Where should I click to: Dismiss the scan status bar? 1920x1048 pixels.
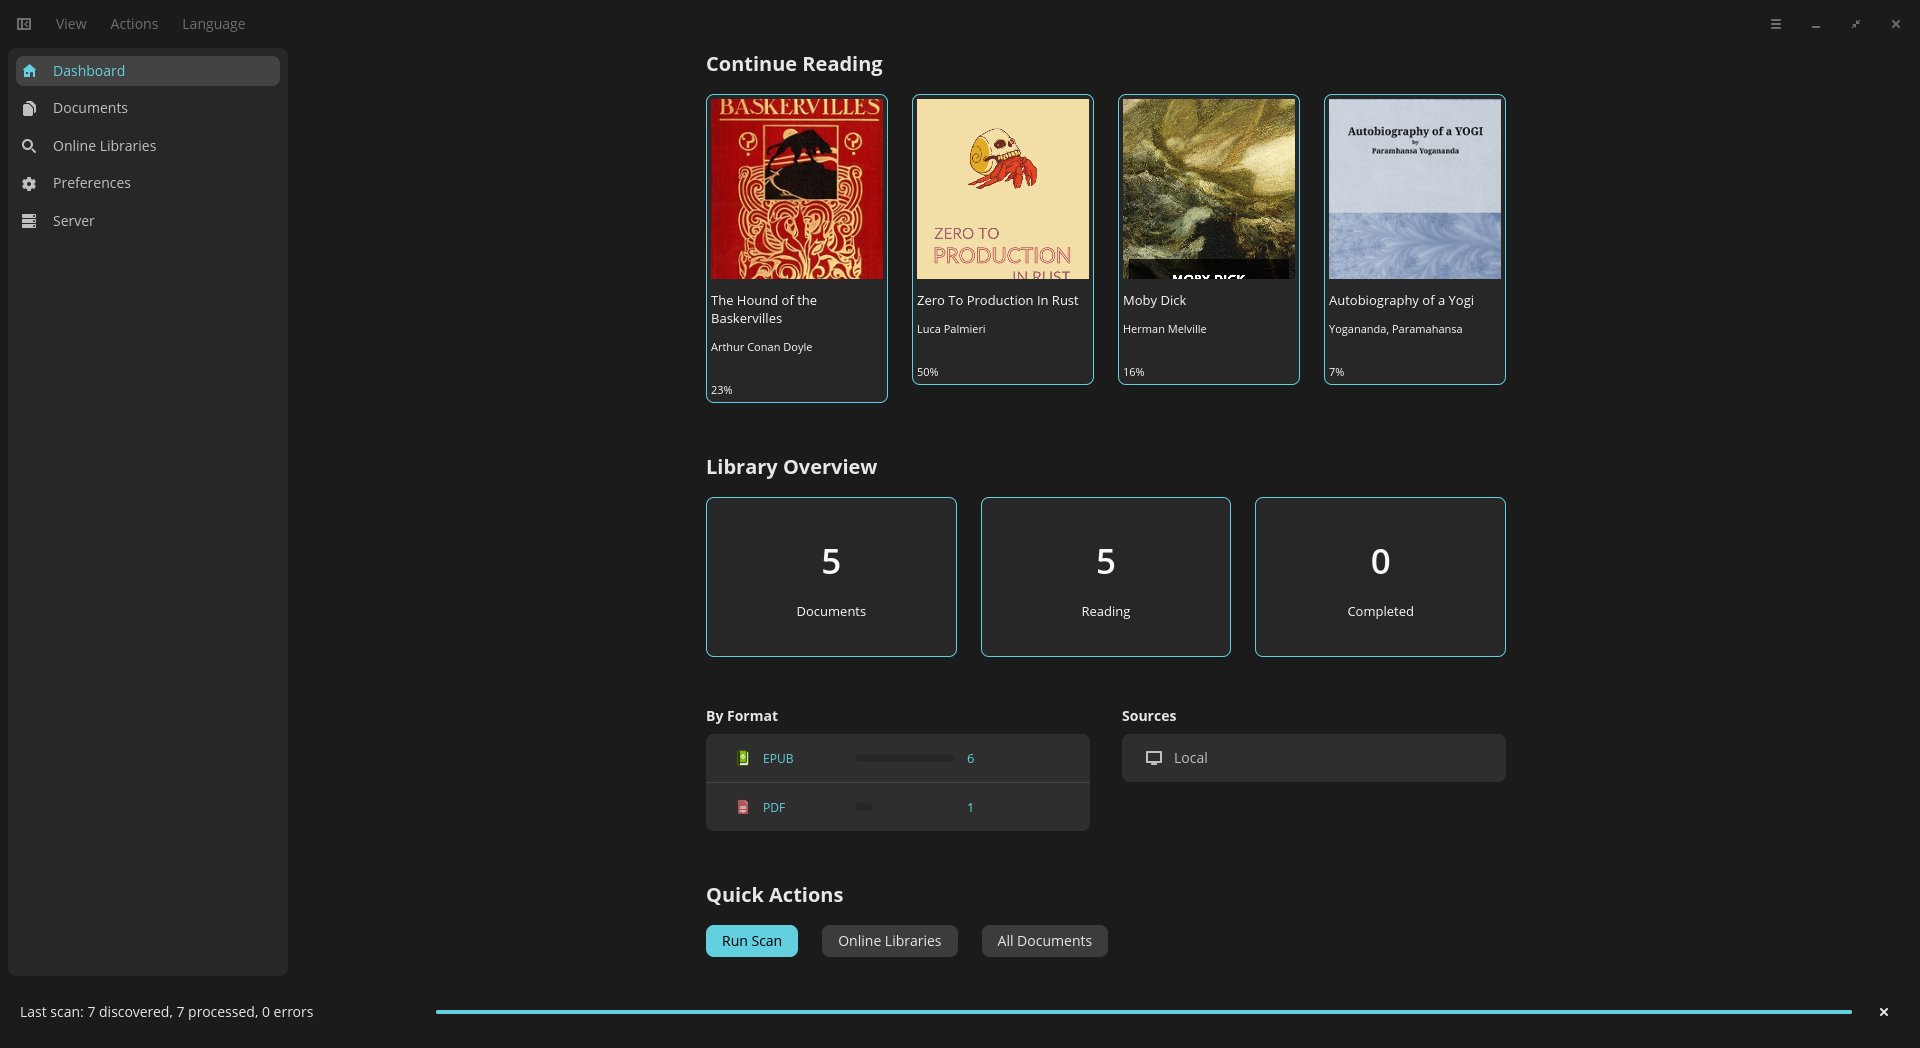(x=1884, y=1012)
